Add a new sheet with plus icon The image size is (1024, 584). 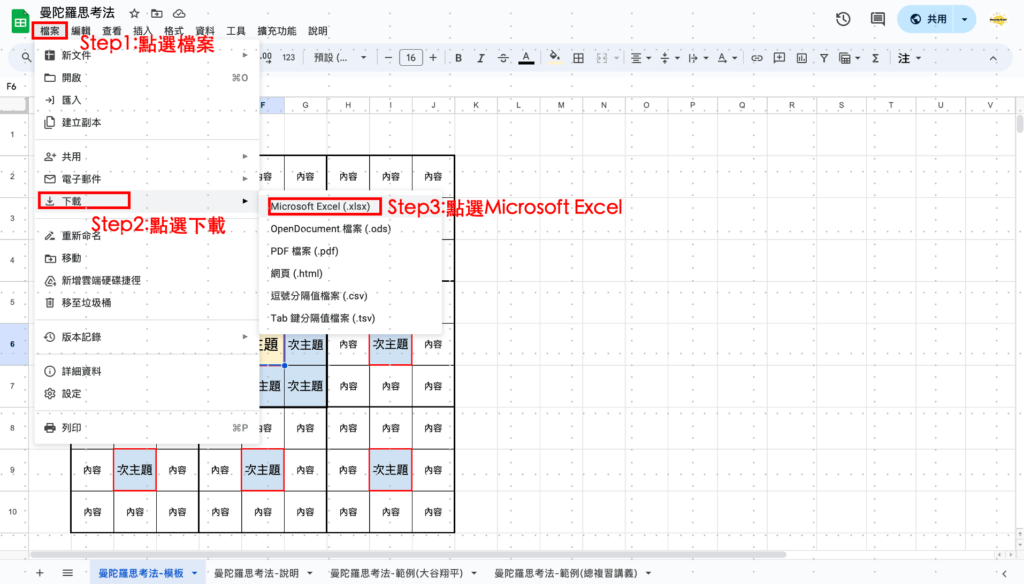coord(40,573)
